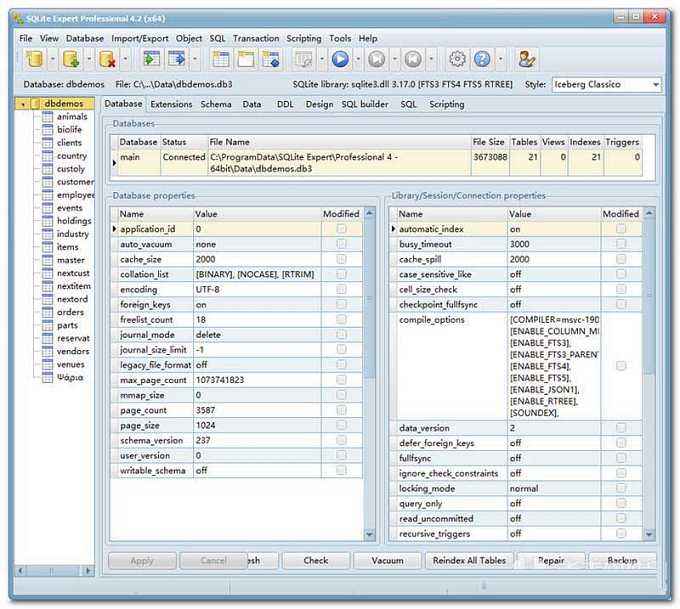Click the user registration person icon
The height and width of the screenshot is (609, 680).
click(x=526, y=59)
